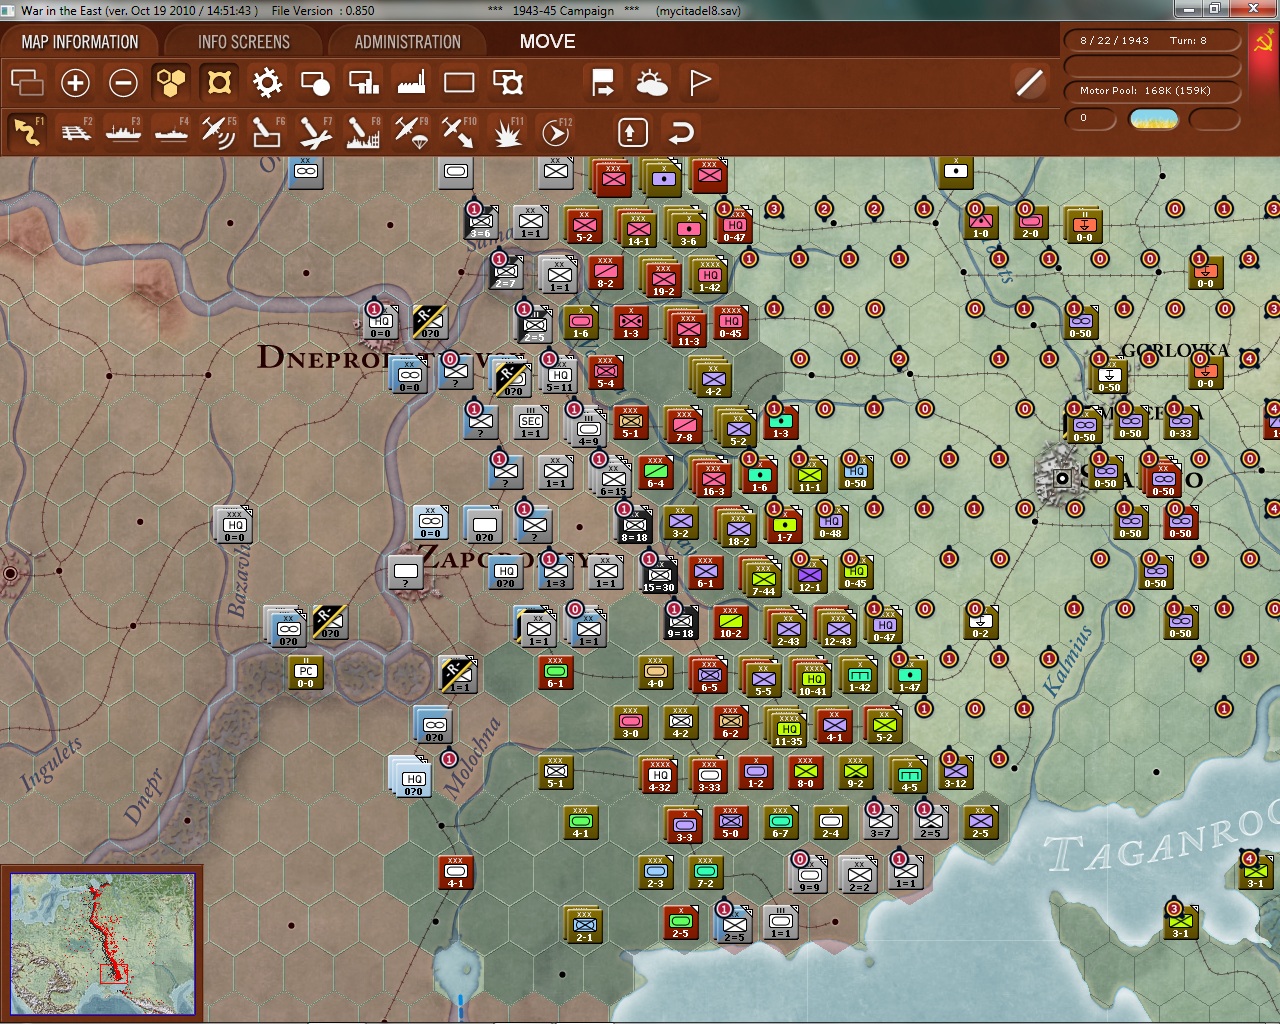Viewport: 1280px width, 1024px height.
Task: Select the red 14-1 unit counter
Action: tap(638, 229)
